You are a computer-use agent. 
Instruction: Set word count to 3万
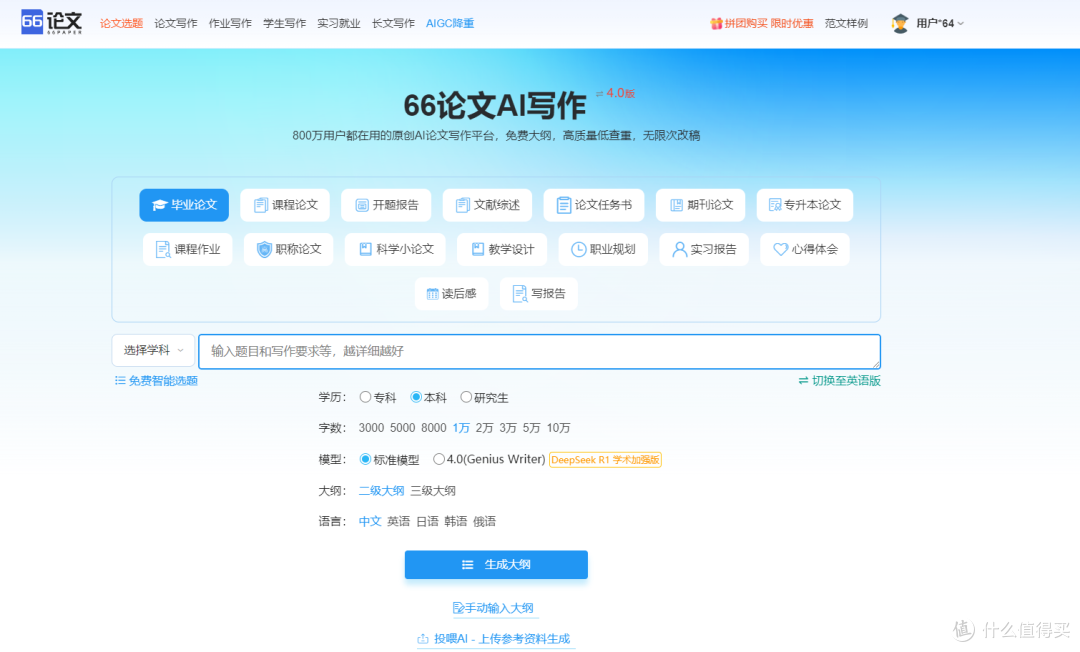pos(508,428)
